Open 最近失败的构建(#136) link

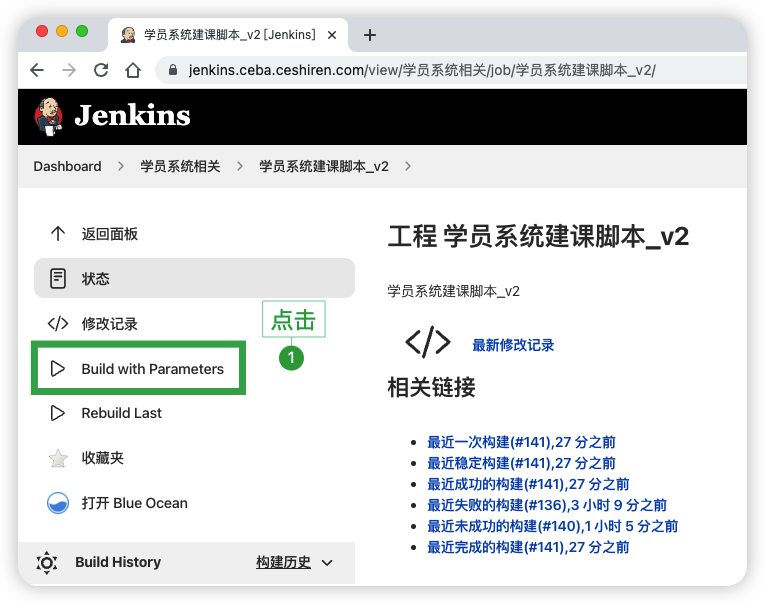click(546, 505)
